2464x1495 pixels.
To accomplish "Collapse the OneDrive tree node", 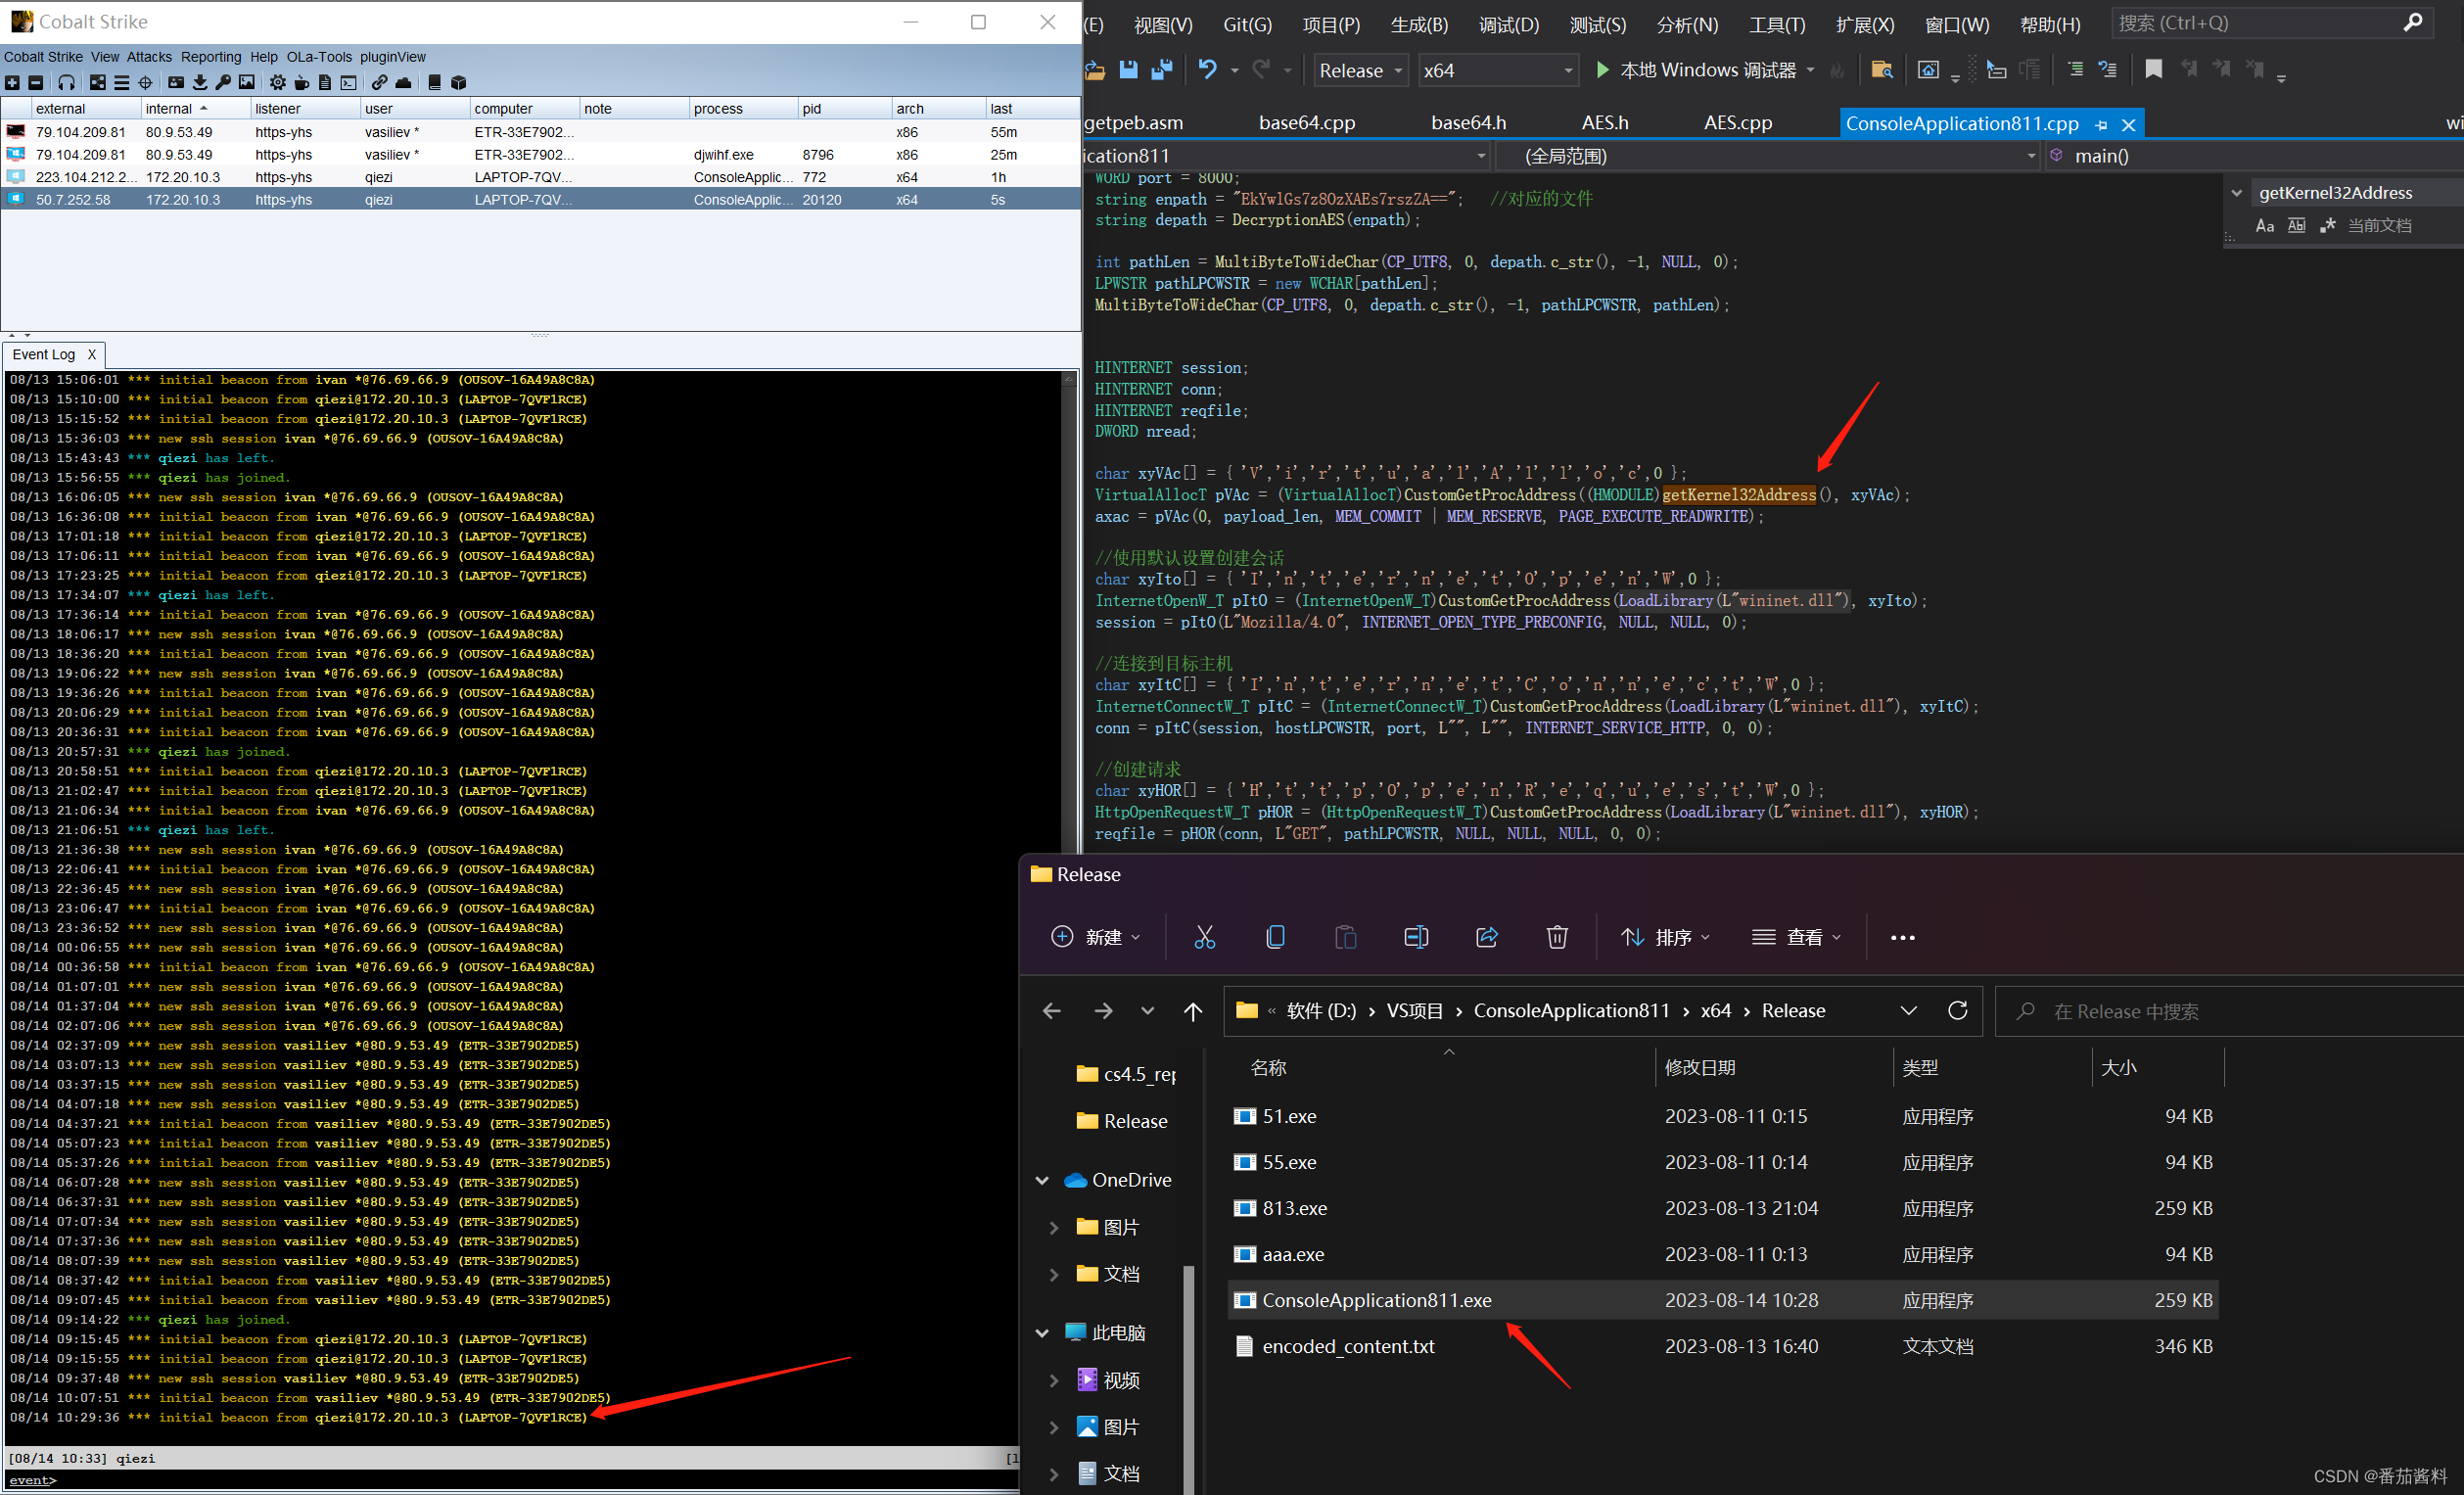I will coord(1042,1181).
